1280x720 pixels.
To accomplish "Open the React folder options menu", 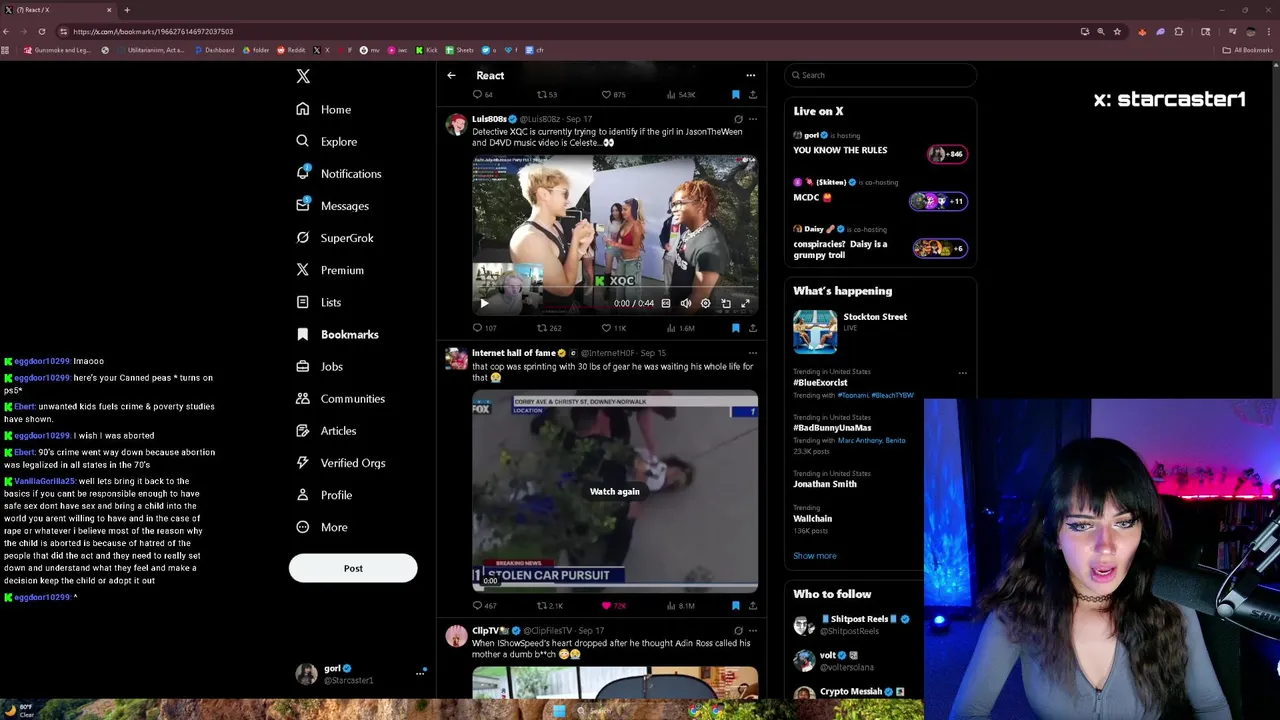I will (750, 75).
